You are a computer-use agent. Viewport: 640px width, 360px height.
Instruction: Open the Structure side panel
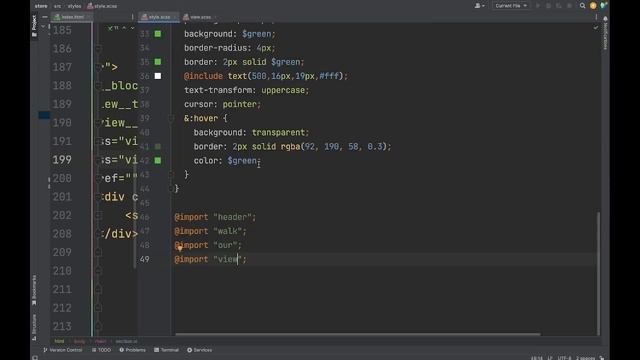(x=34, y=327)
